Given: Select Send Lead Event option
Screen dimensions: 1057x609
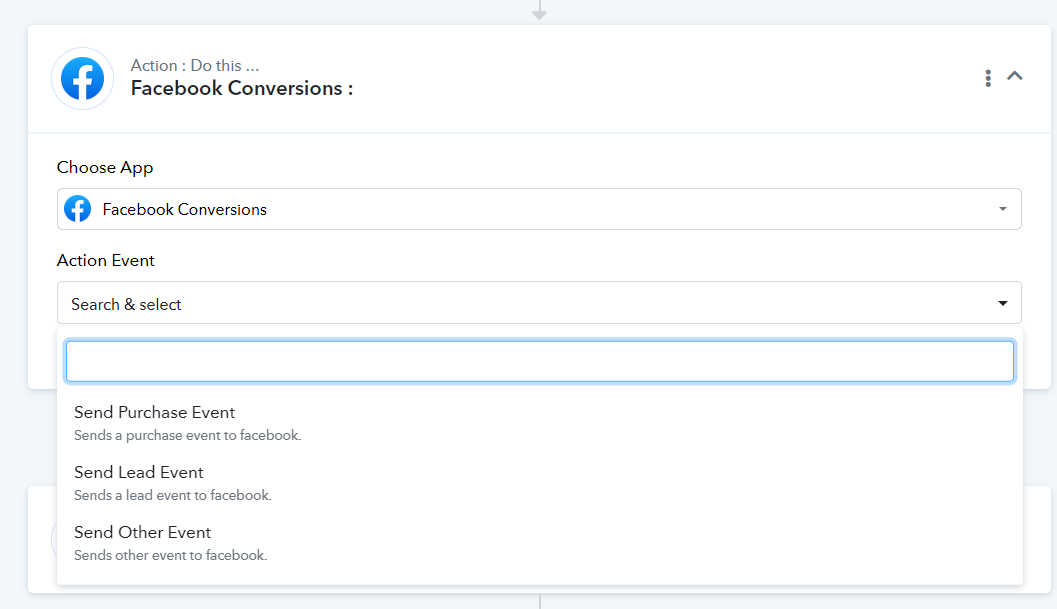Looking at the screenshot, I should 539,483.
